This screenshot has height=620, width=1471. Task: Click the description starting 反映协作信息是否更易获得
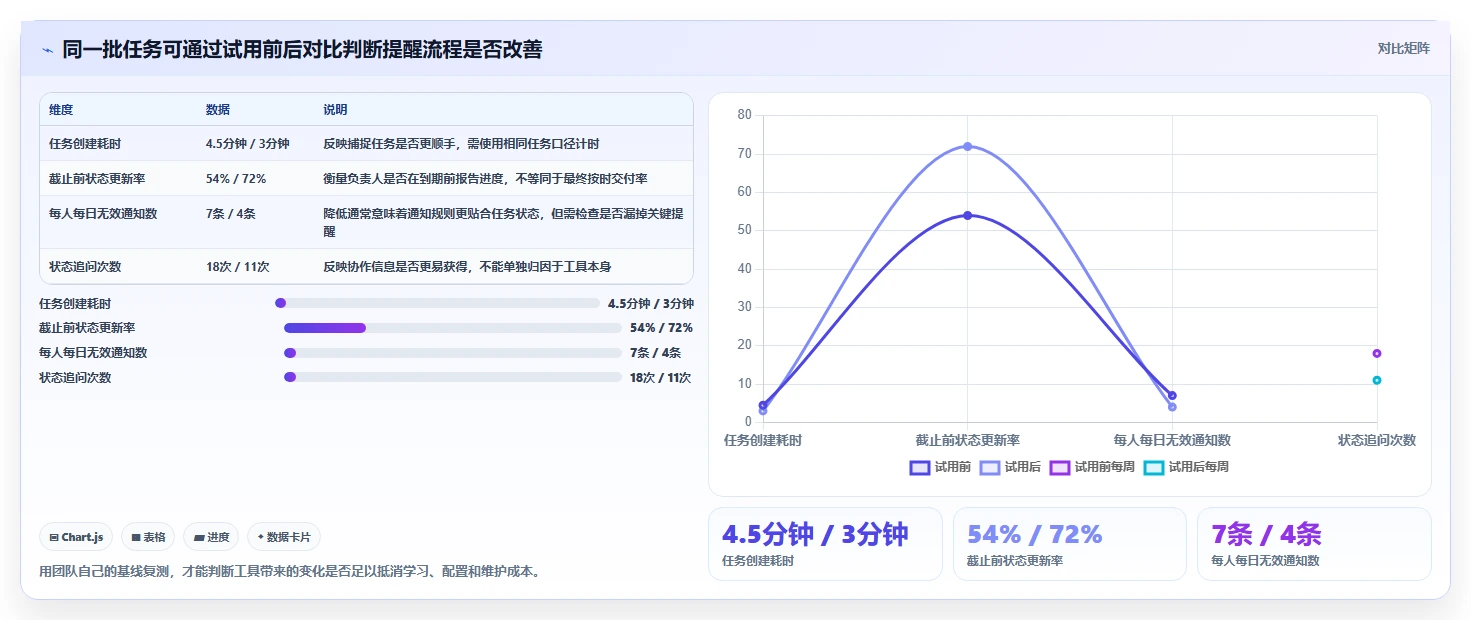467,267
